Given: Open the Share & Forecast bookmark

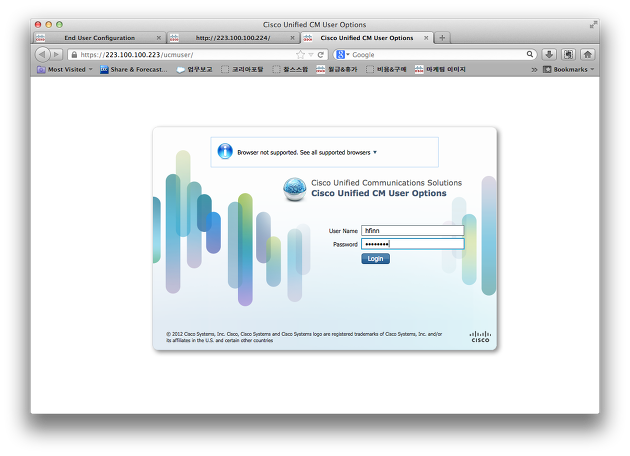Looking at the screenshot, I should 134,70.
